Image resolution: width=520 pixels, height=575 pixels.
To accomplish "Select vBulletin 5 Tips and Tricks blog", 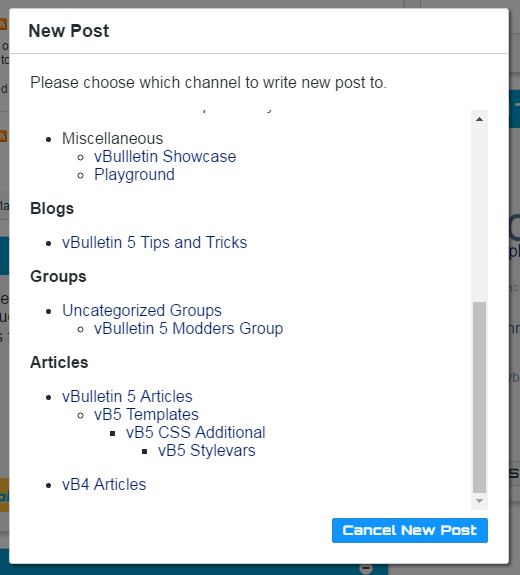I will point(154,242).
